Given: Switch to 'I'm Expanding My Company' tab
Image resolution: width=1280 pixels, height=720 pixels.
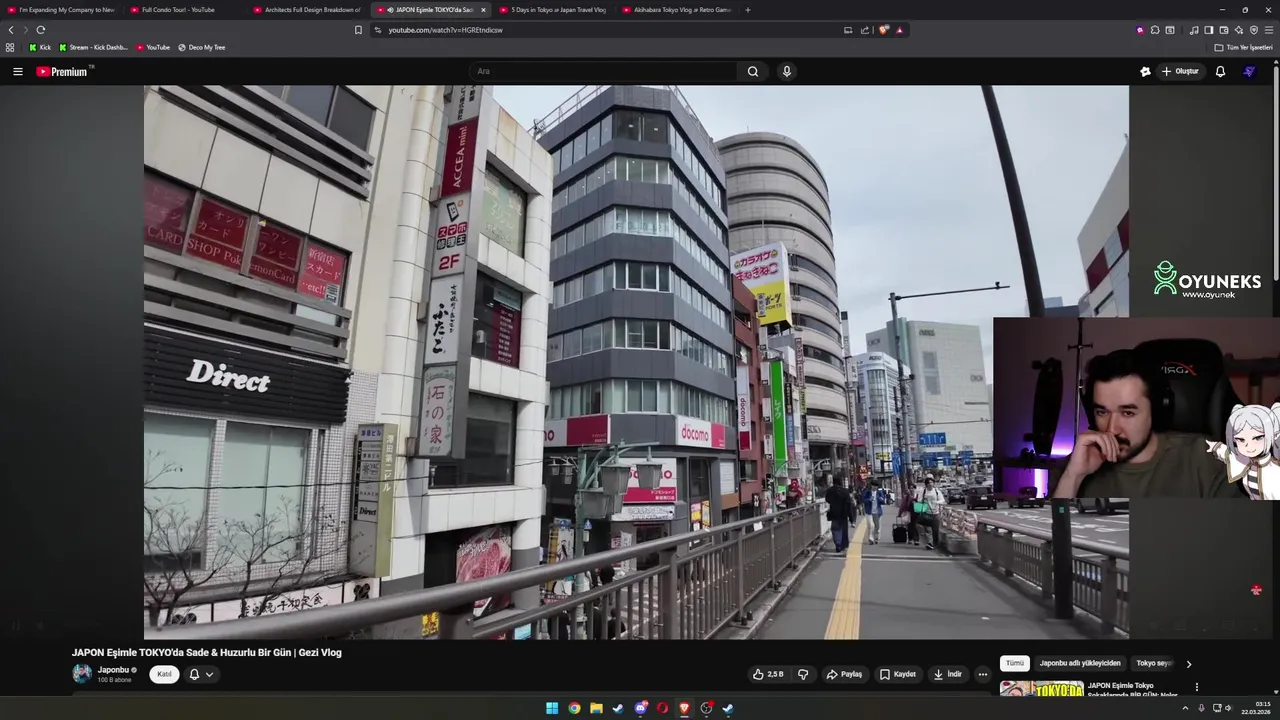Looking at the screenshot, I should 61,10.
